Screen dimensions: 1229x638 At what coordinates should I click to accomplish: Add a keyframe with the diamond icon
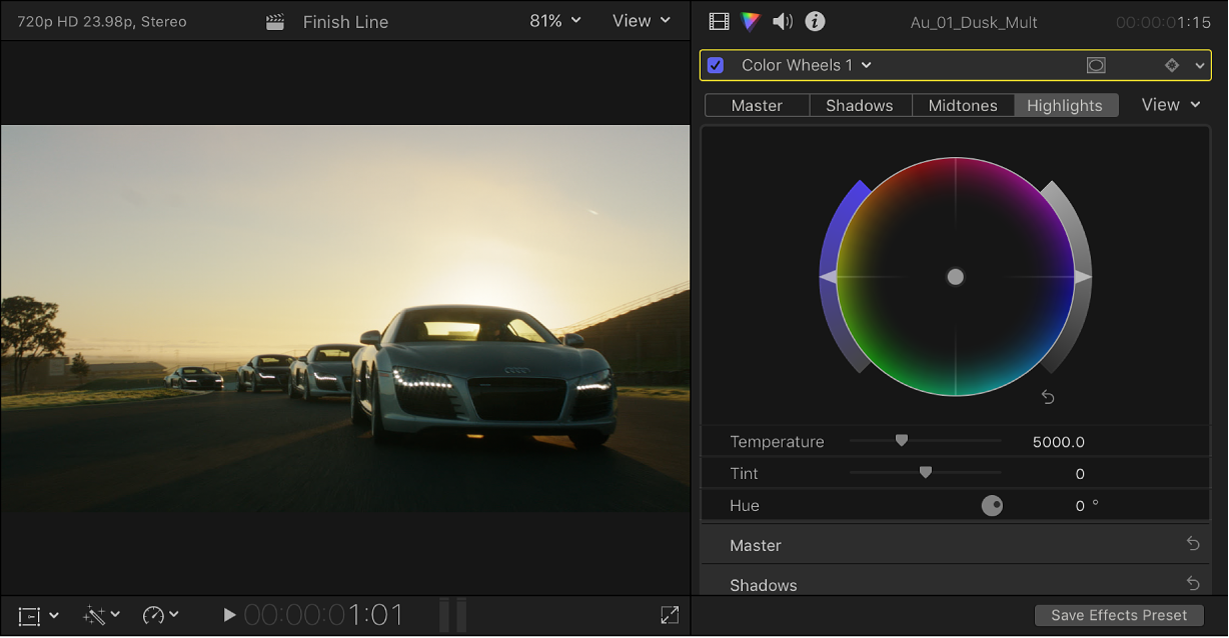coord(1171,64)
